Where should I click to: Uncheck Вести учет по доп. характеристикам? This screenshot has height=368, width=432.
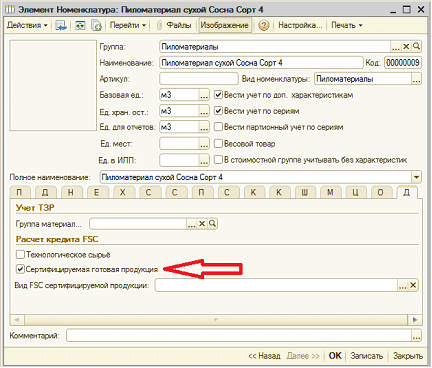click(218, 95)
